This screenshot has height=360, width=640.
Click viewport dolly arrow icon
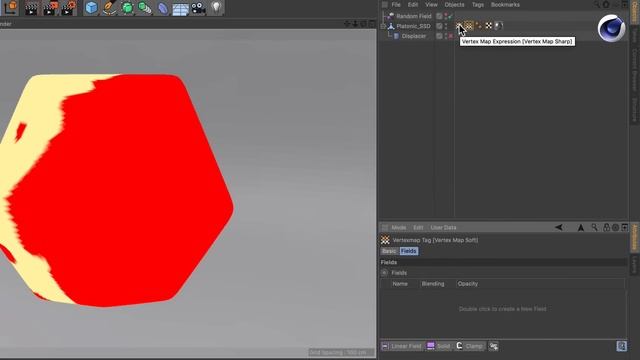[x=355, y=24]
